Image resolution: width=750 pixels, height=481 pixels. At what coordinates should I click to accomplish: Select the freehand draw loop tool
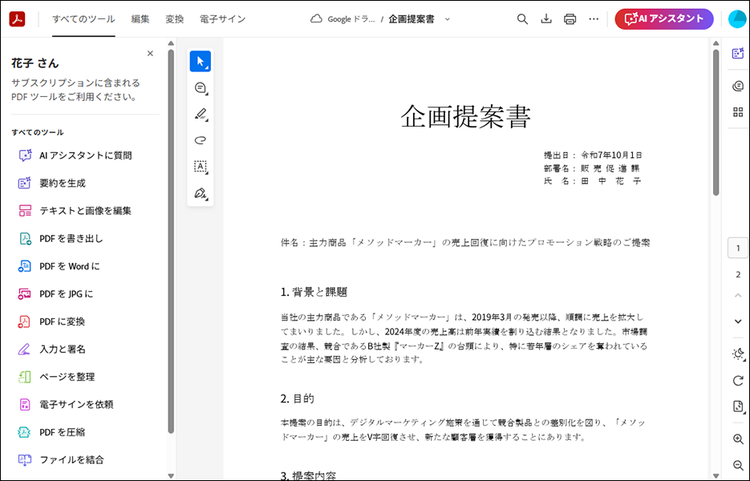[200, 140]
